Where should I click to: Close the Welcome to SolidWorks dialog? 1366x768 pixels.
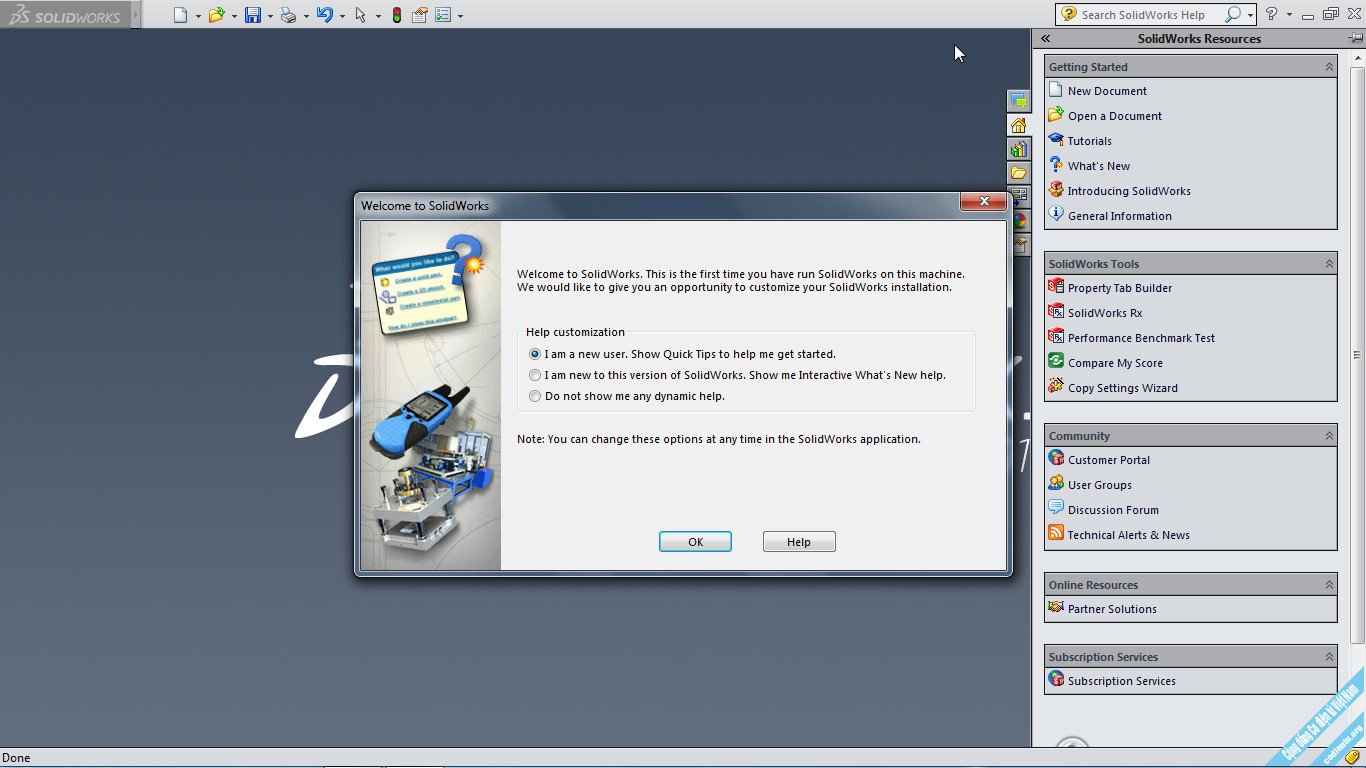click(984, 201)
